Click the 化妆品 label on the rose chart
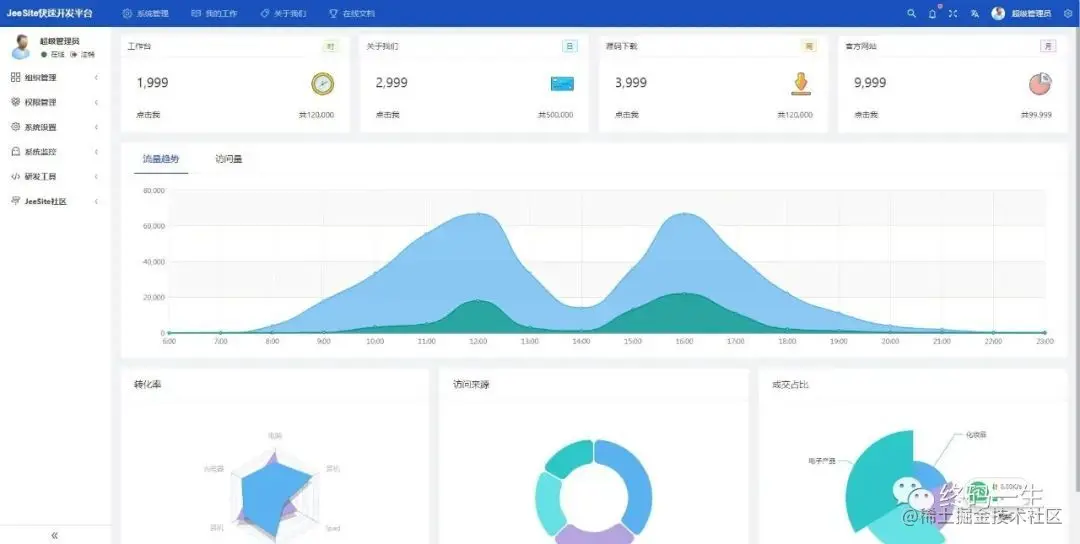 pos(976,435)
